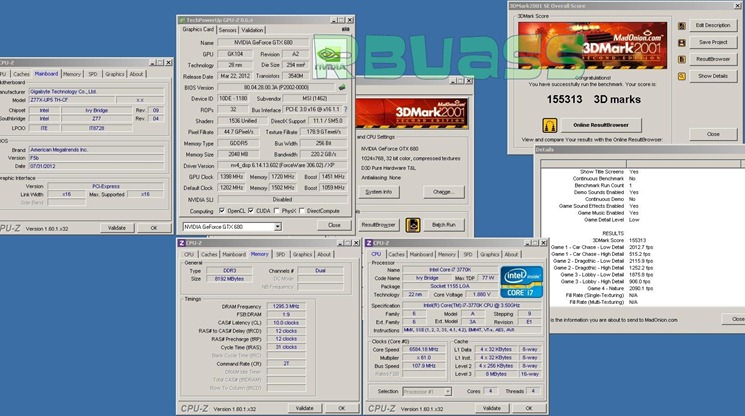Click the Z title icon of CPU-Z Memory window

click(x=181, y=243)
